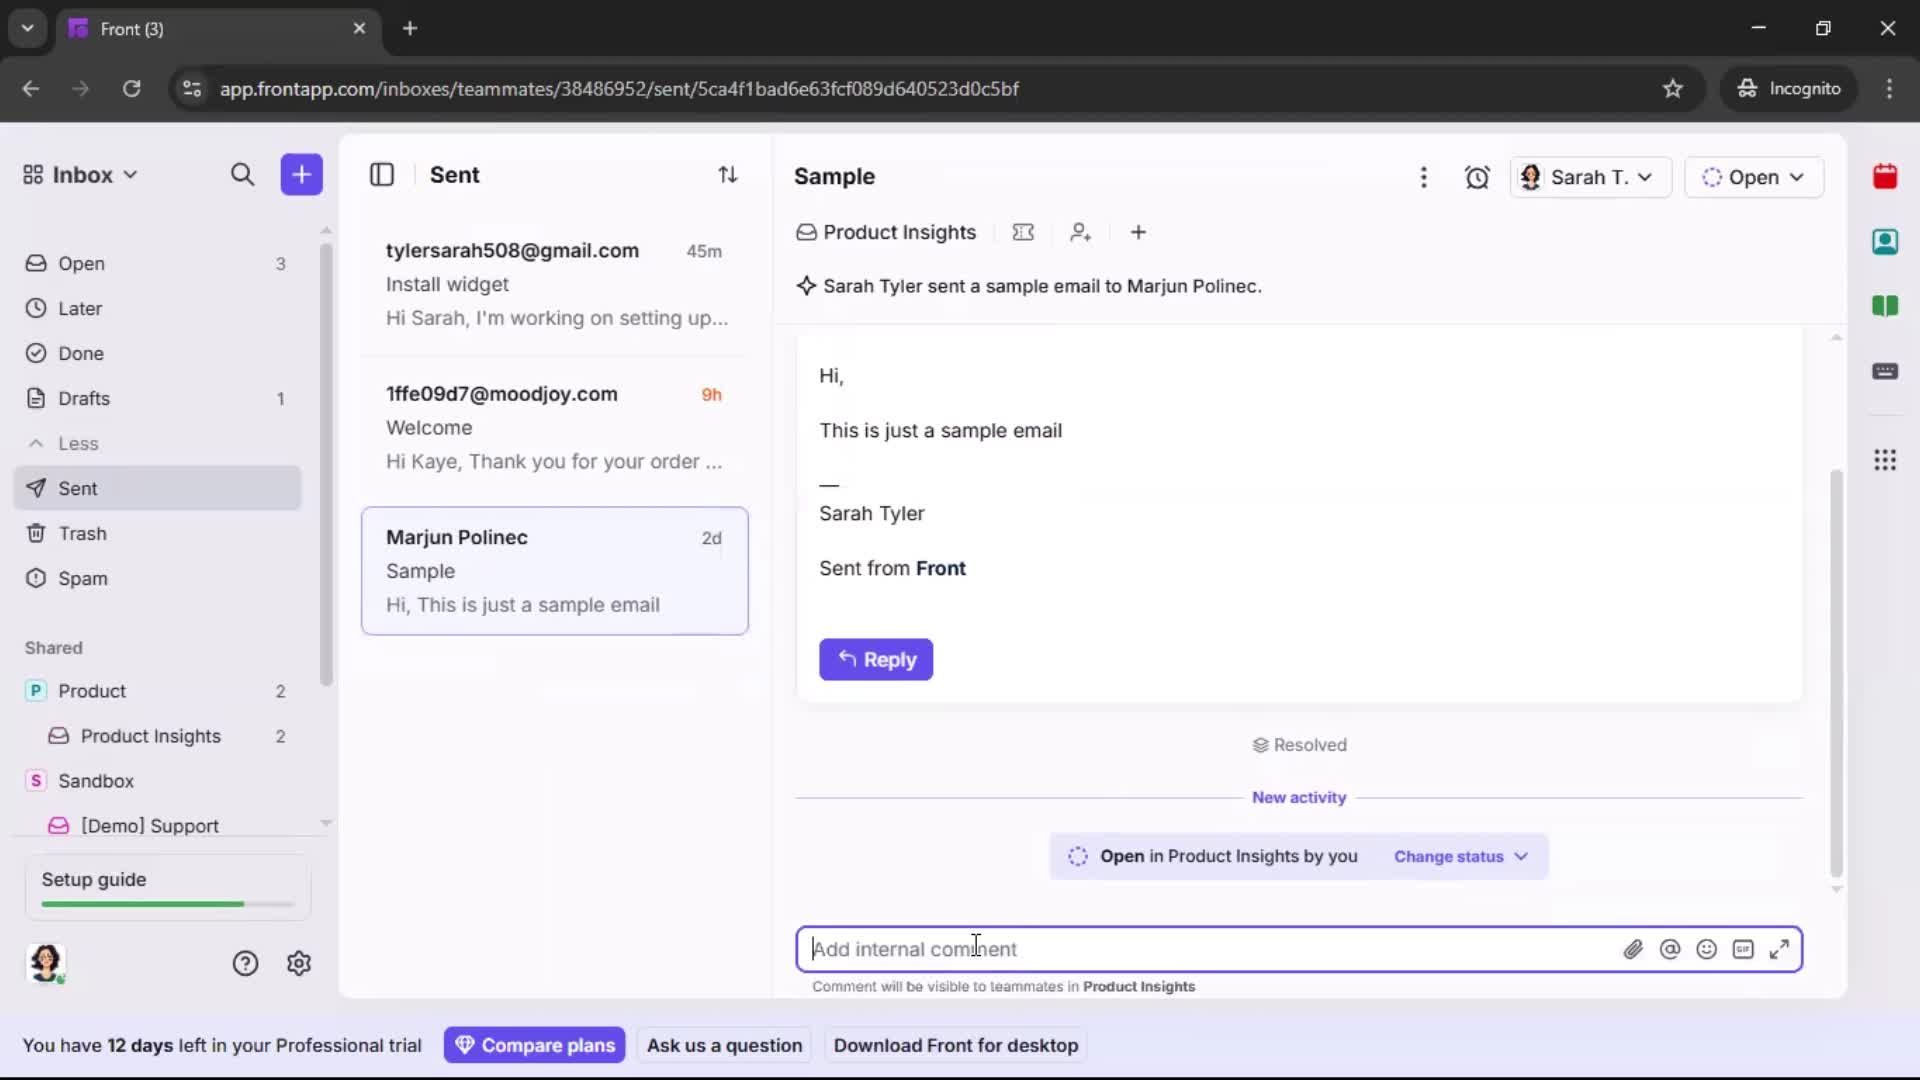Search inboxes with the magnifying glass
1920x1080 pixels.
click(x=243, y=175)
